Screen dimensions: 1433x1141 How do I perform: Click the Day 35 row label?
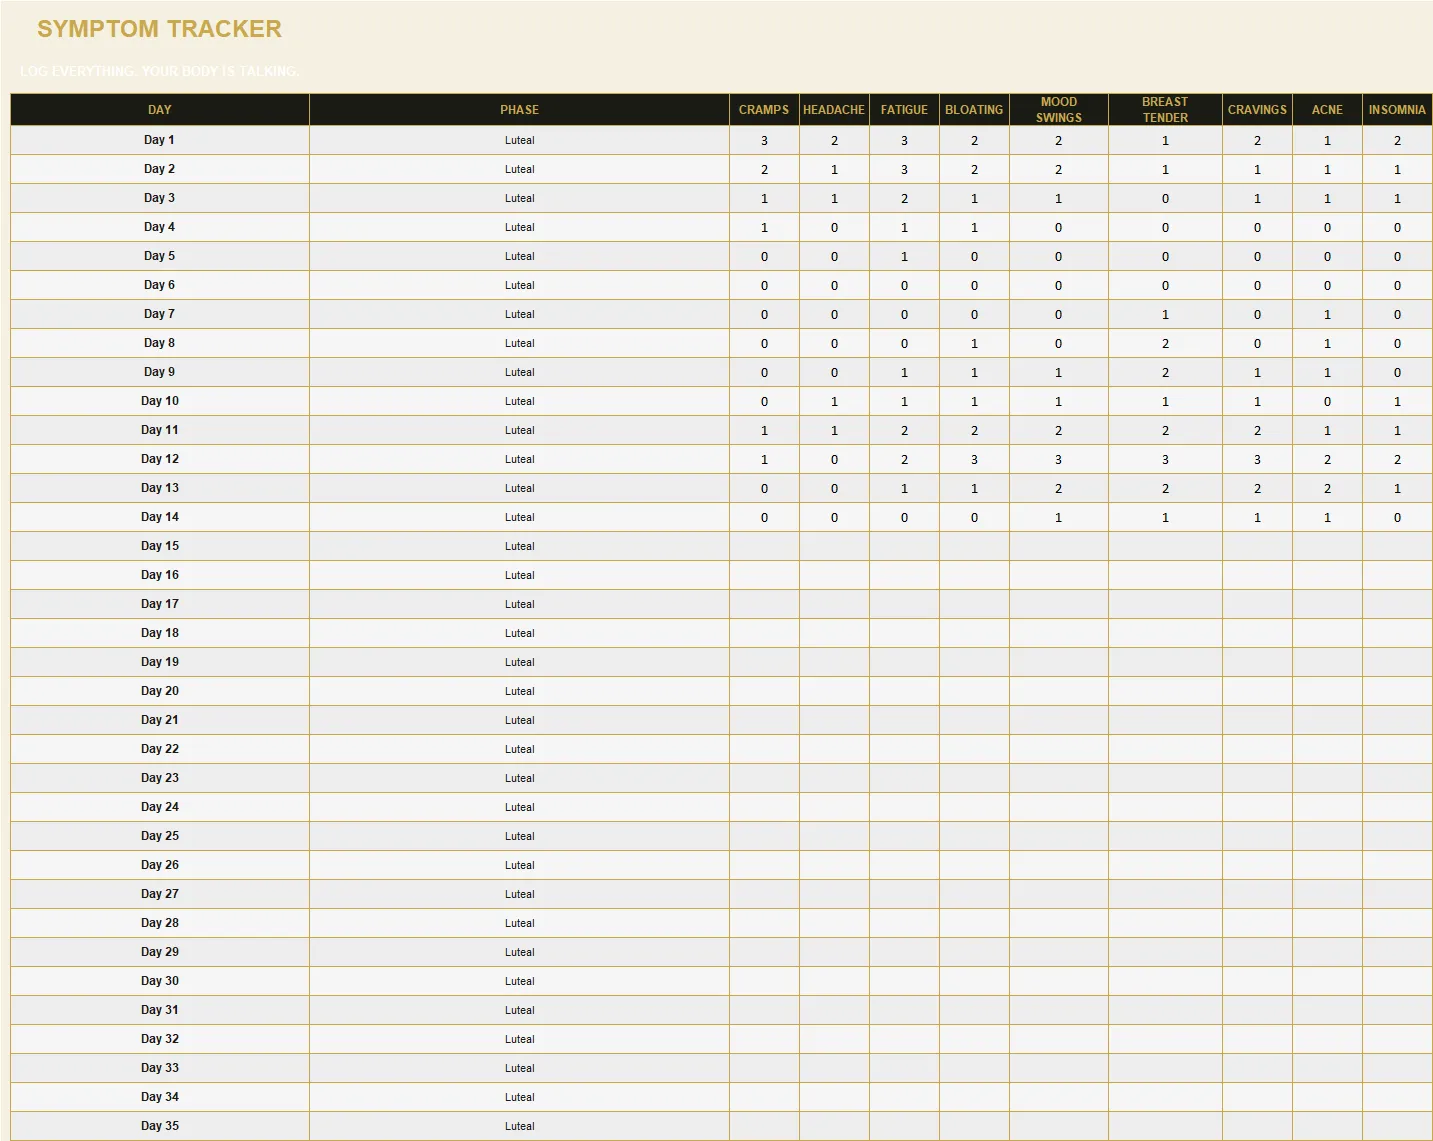coord(160,1126)
